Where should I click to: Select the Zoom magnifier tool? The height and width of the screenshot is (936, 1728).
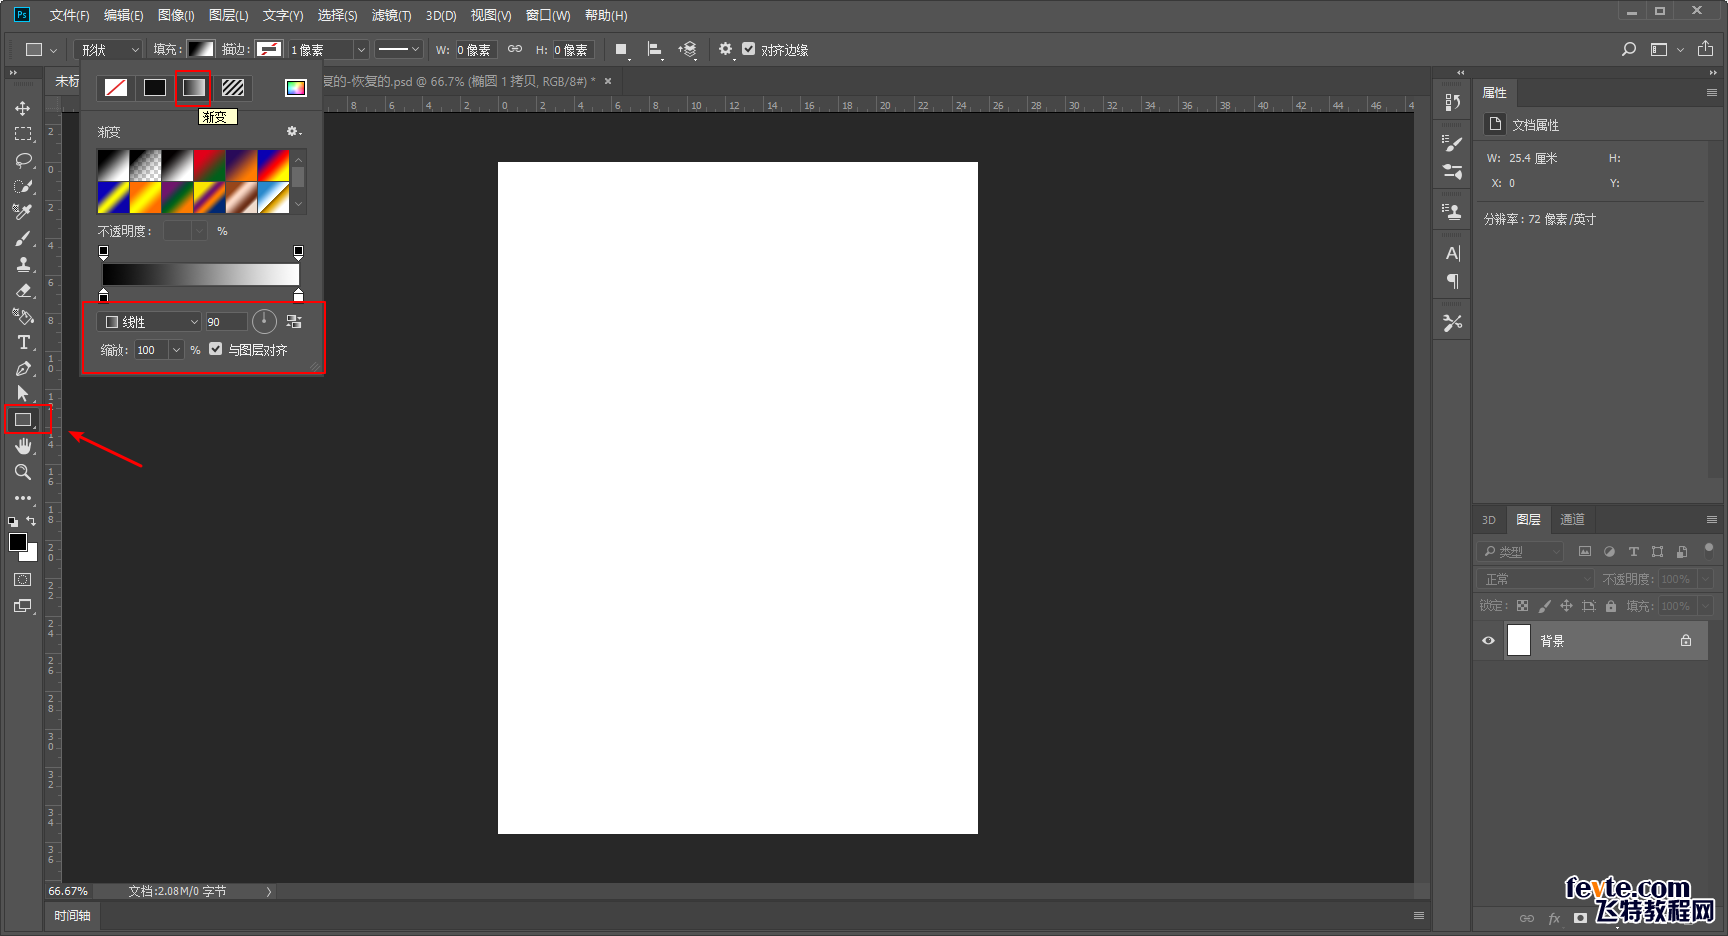click(x=22, y=472)
